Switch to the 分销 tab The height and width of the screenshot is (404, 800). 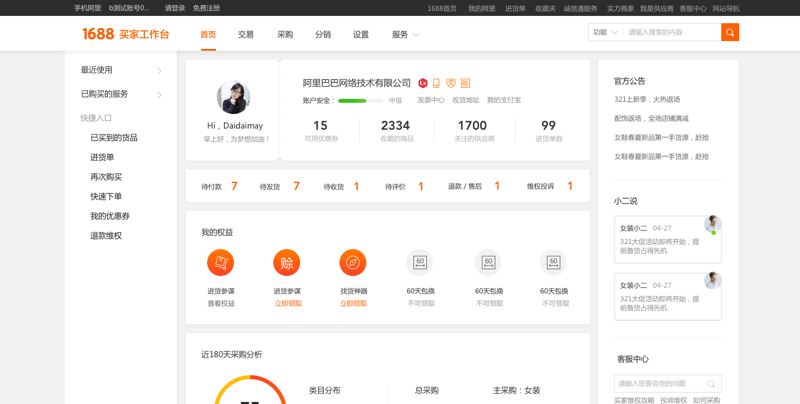coord(323,35)
